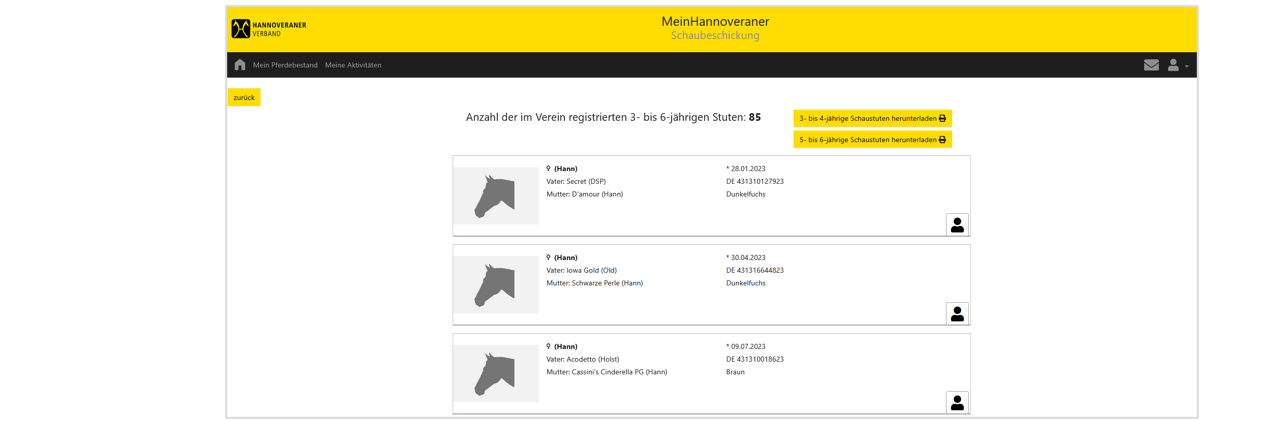Select horse thumbnail of mare born 28.01.2023
The height and width of the screenshot is (421, 1266).
tap(496, 196)
